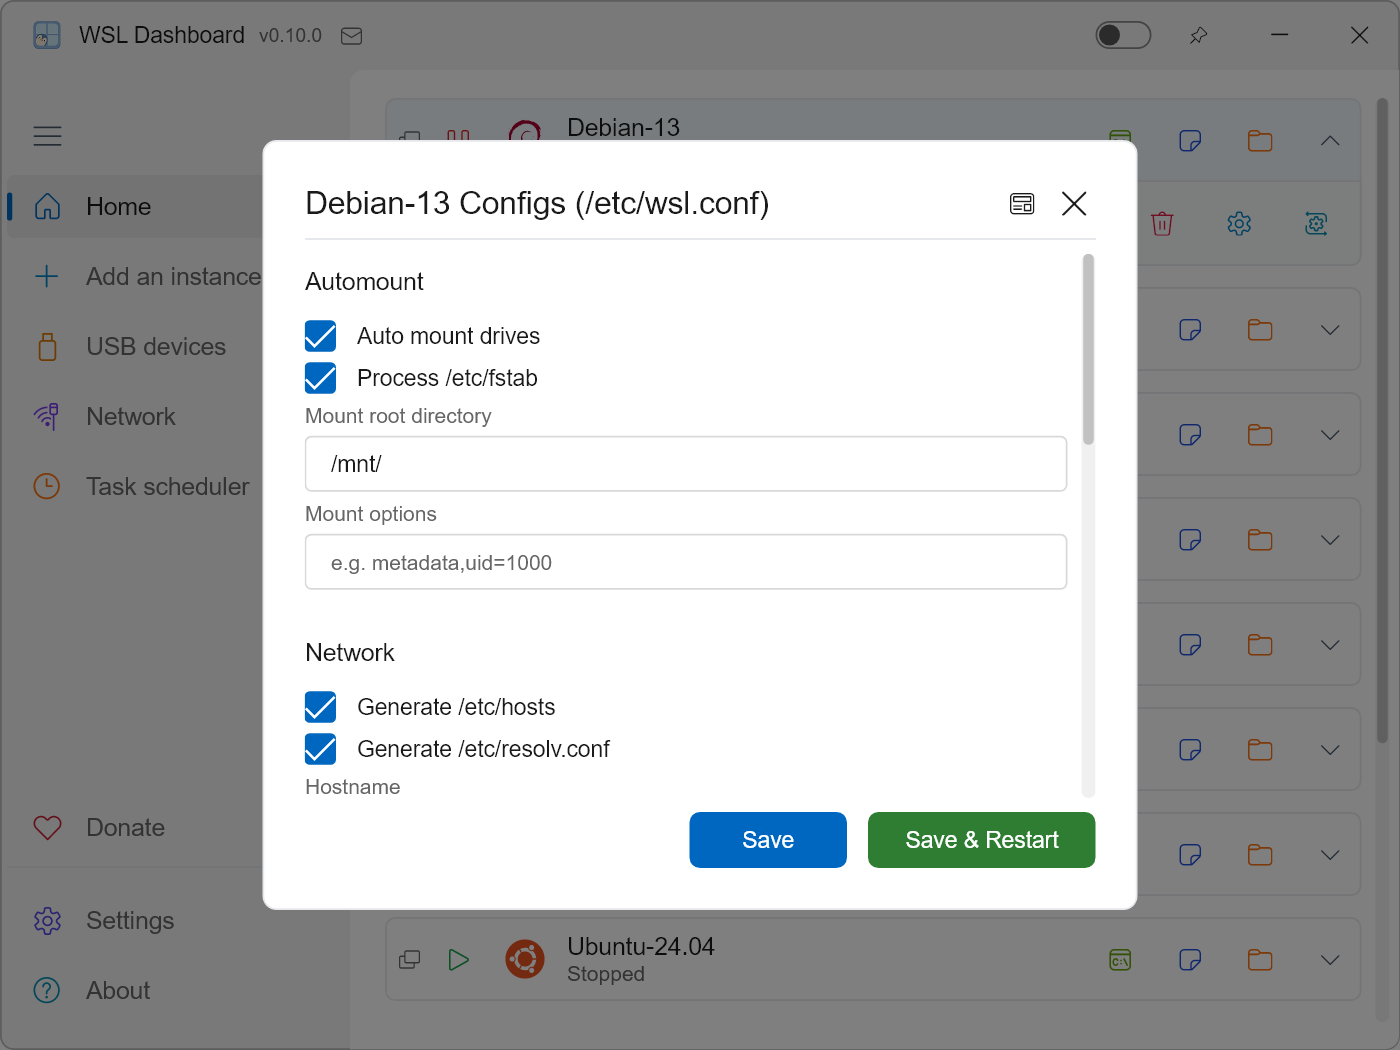Image resolution: width=1400 pixels, height=1050 pixels.
Task: Click the envelope icon beside version number
Action: [x=352, y=36]
